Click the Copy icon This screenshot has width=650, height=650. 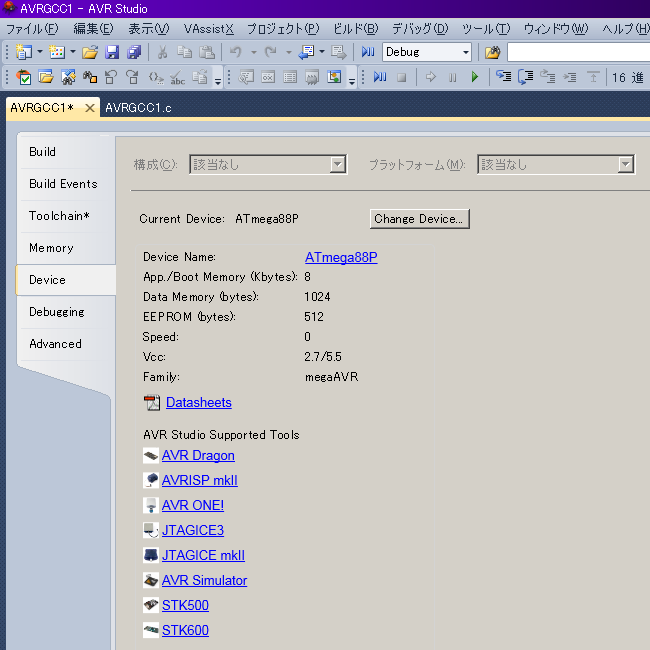click(x=184, y=52)
